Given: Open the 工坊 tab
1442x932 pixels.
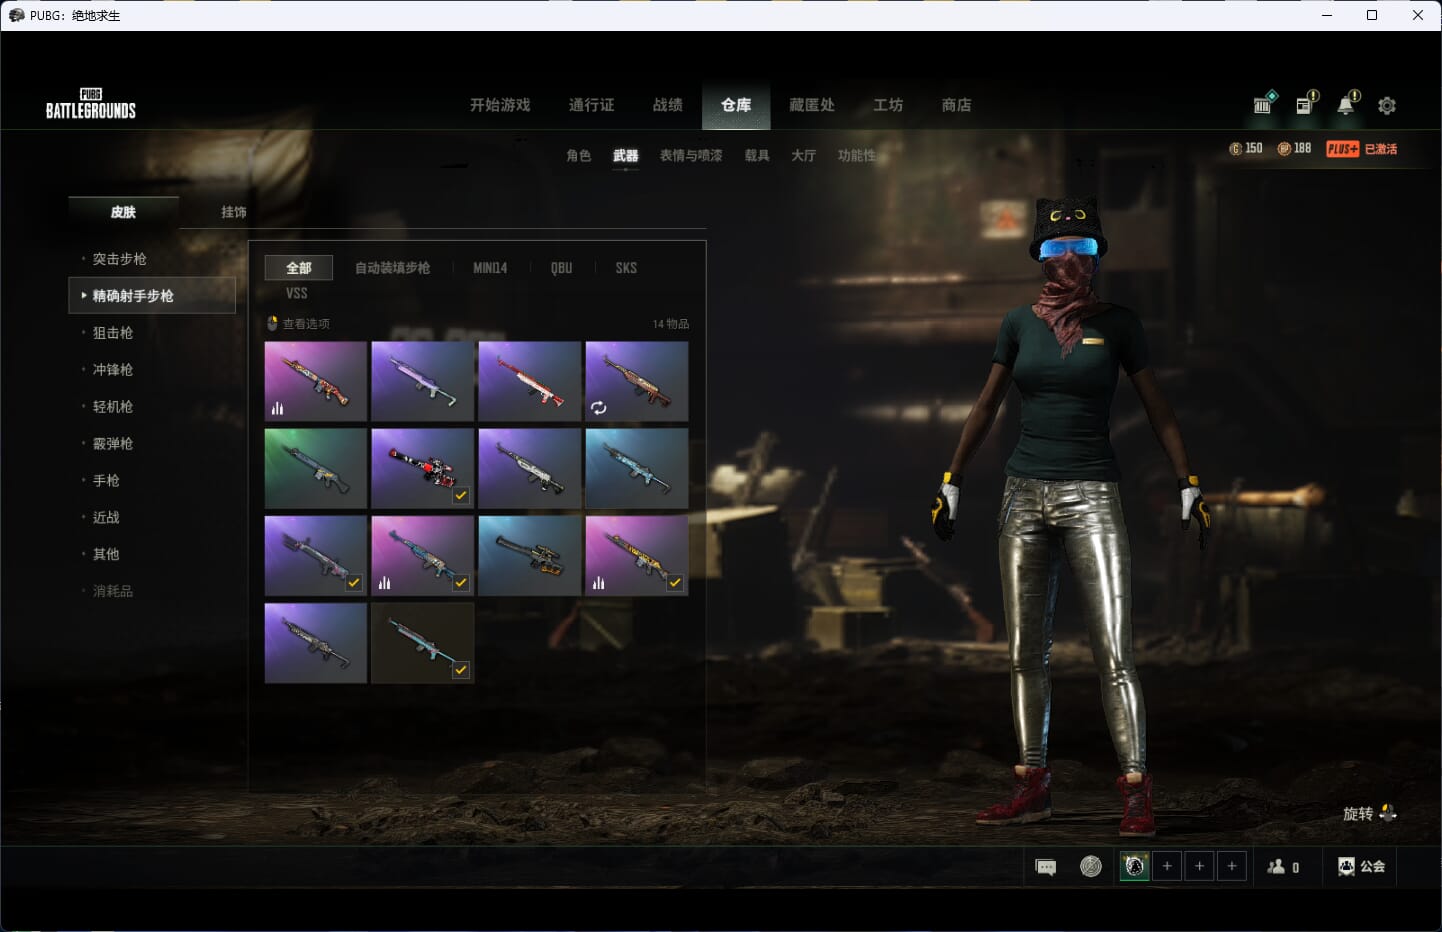Looking at the screenshot, I should tap(888, 105).
